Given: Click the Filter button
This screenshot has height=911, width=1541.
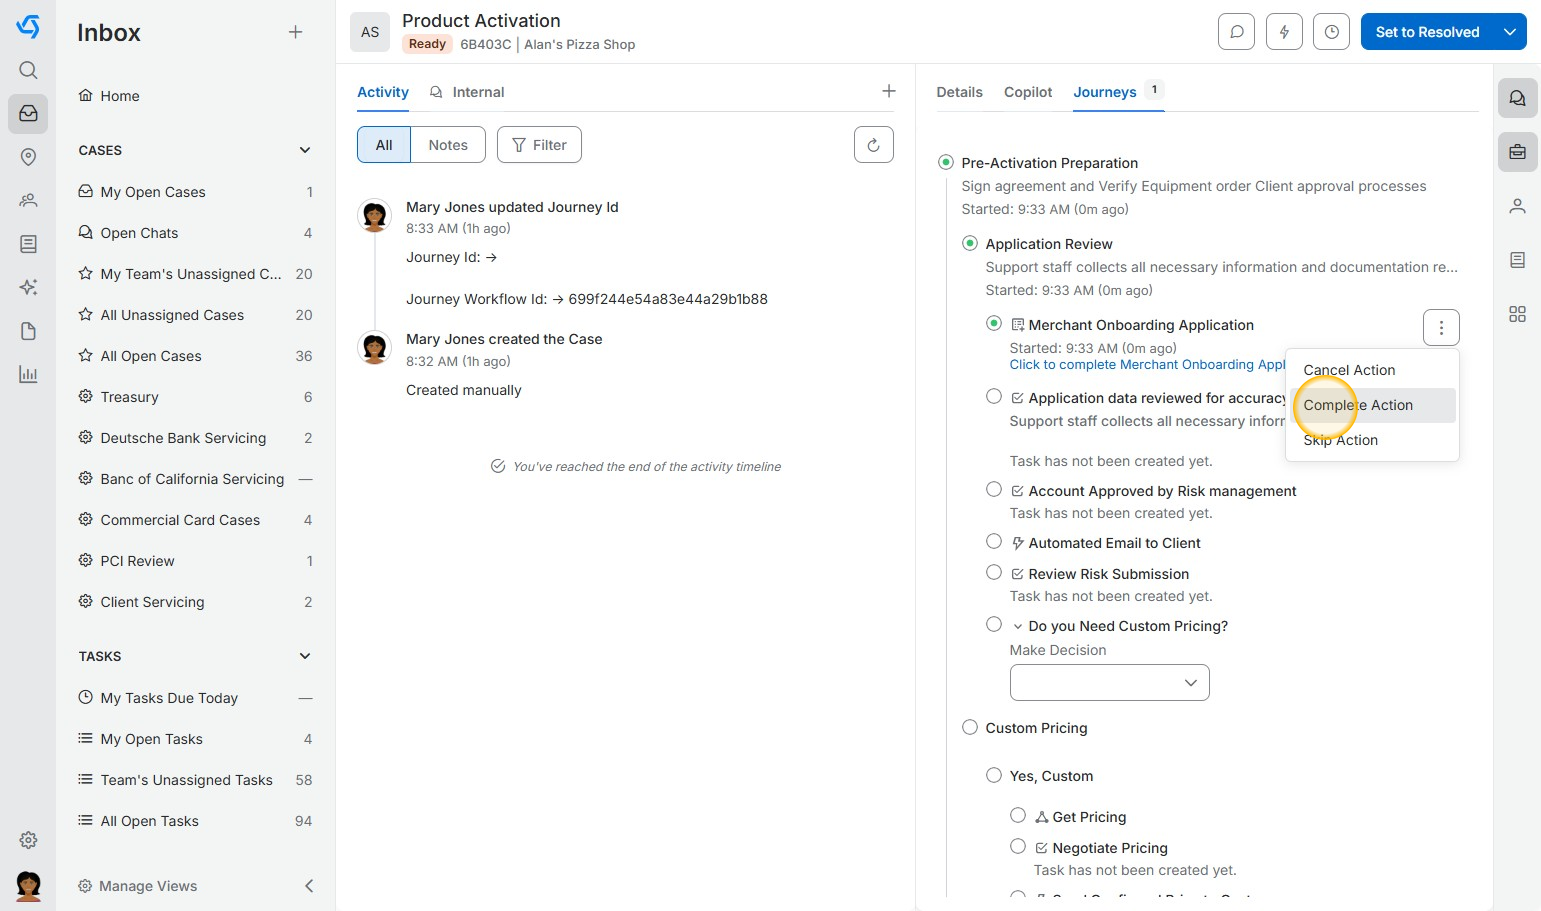Looking at the screenshot, I should pos(539,145).
